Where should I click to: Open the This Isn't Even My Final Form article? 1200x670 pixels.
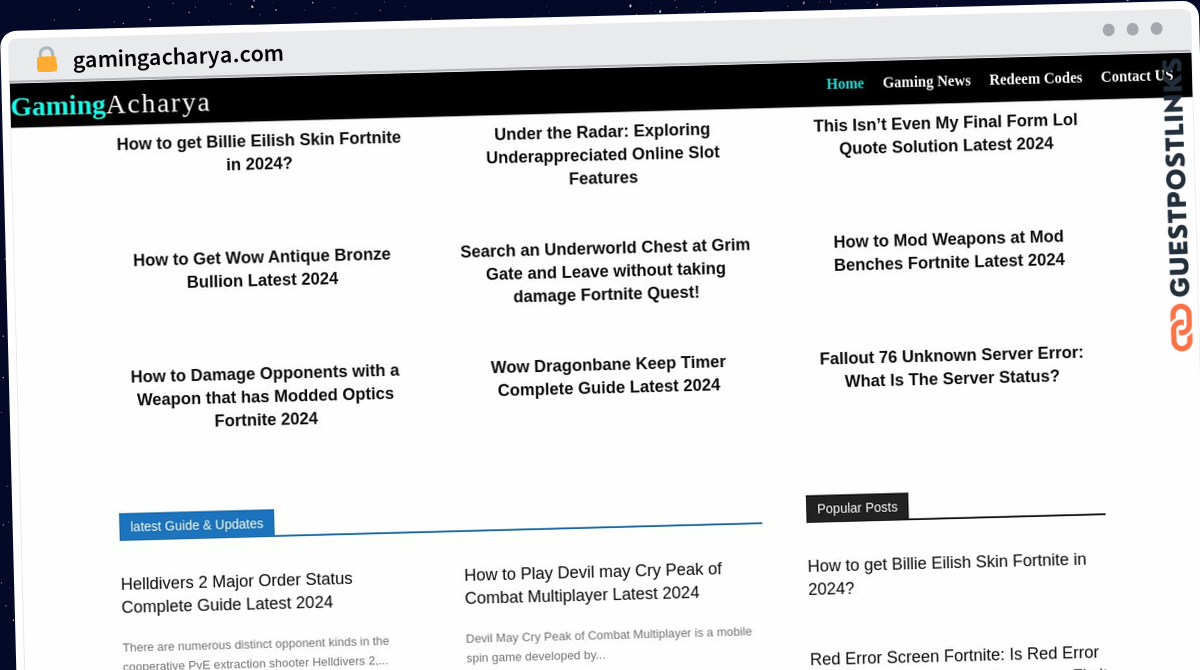946,133
